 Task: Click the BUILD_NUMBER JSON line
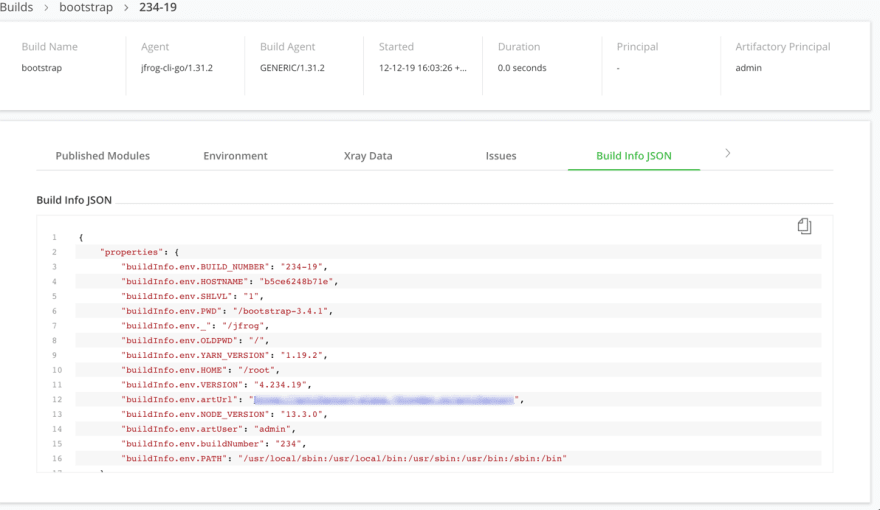click(448, 267)
